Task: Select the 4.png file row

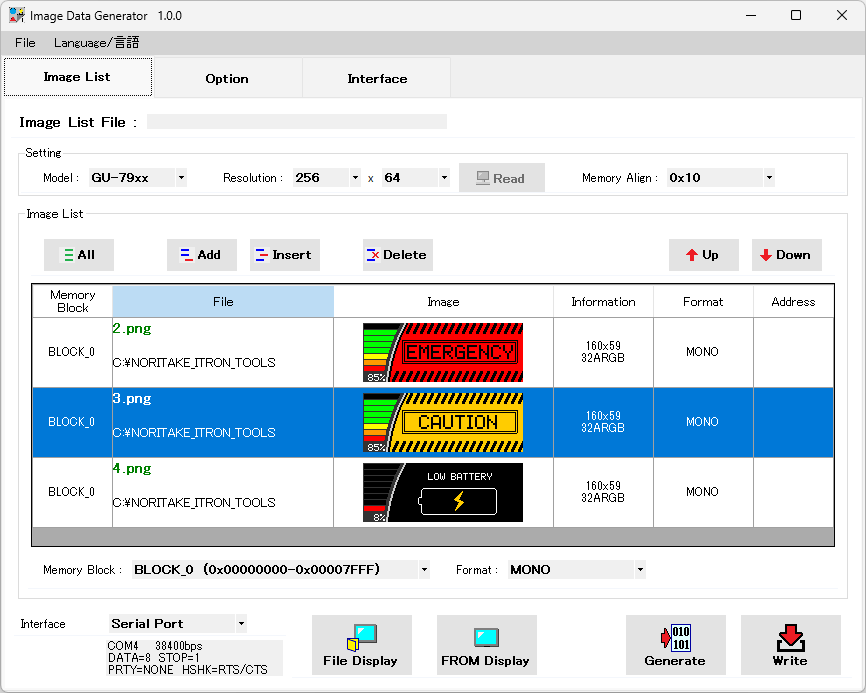Action: pyautogui.click(x=222, y=492)
